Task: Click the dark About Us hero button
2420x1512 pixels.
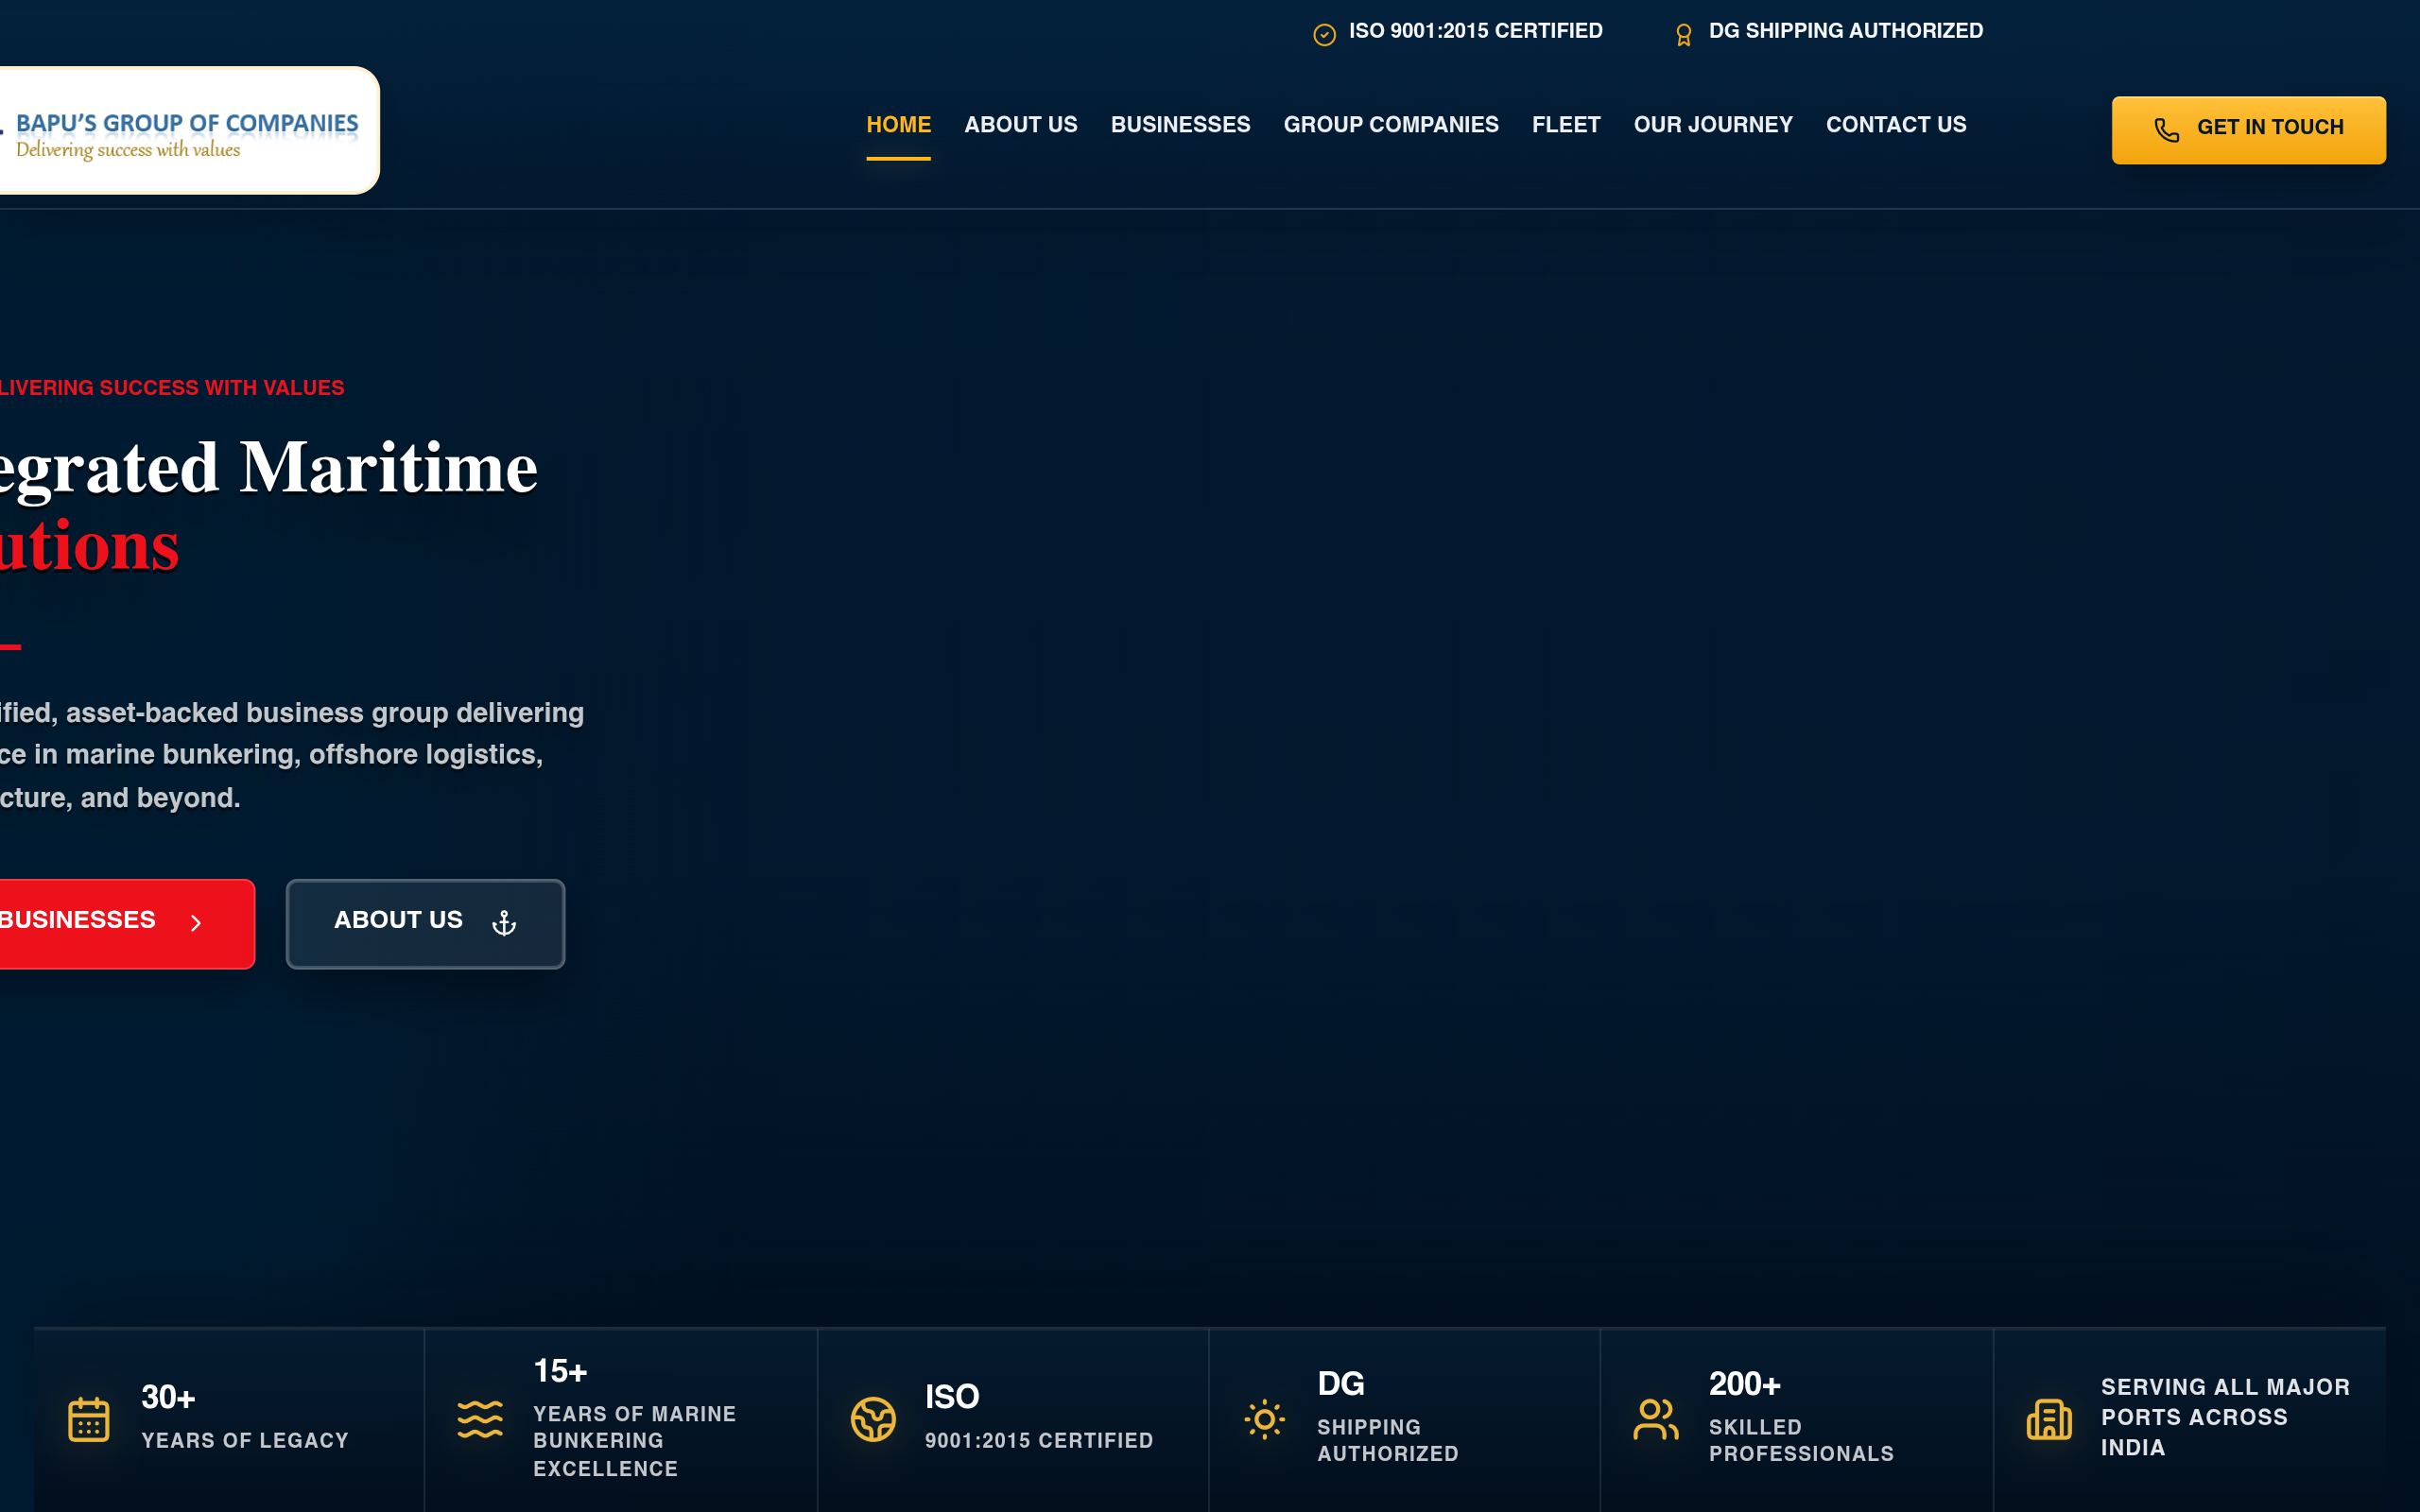Action: tap(425, 924)
